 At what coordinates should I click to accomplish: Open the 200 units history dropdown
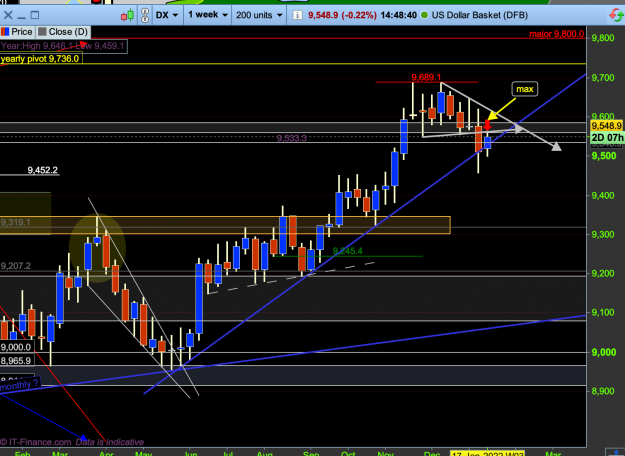coord(259,15)
